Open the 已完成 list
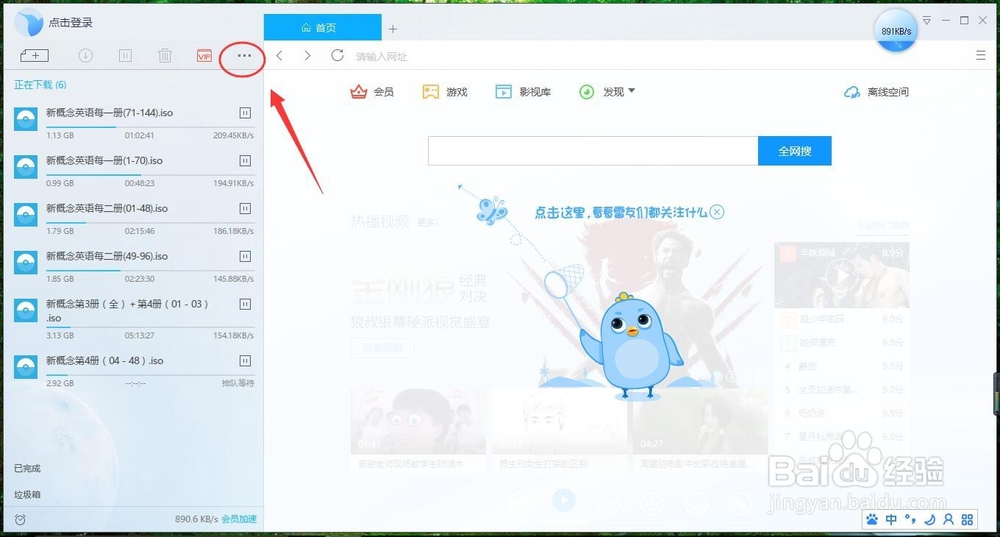Viewport: 1000px width, 537px height. [27, 468]
